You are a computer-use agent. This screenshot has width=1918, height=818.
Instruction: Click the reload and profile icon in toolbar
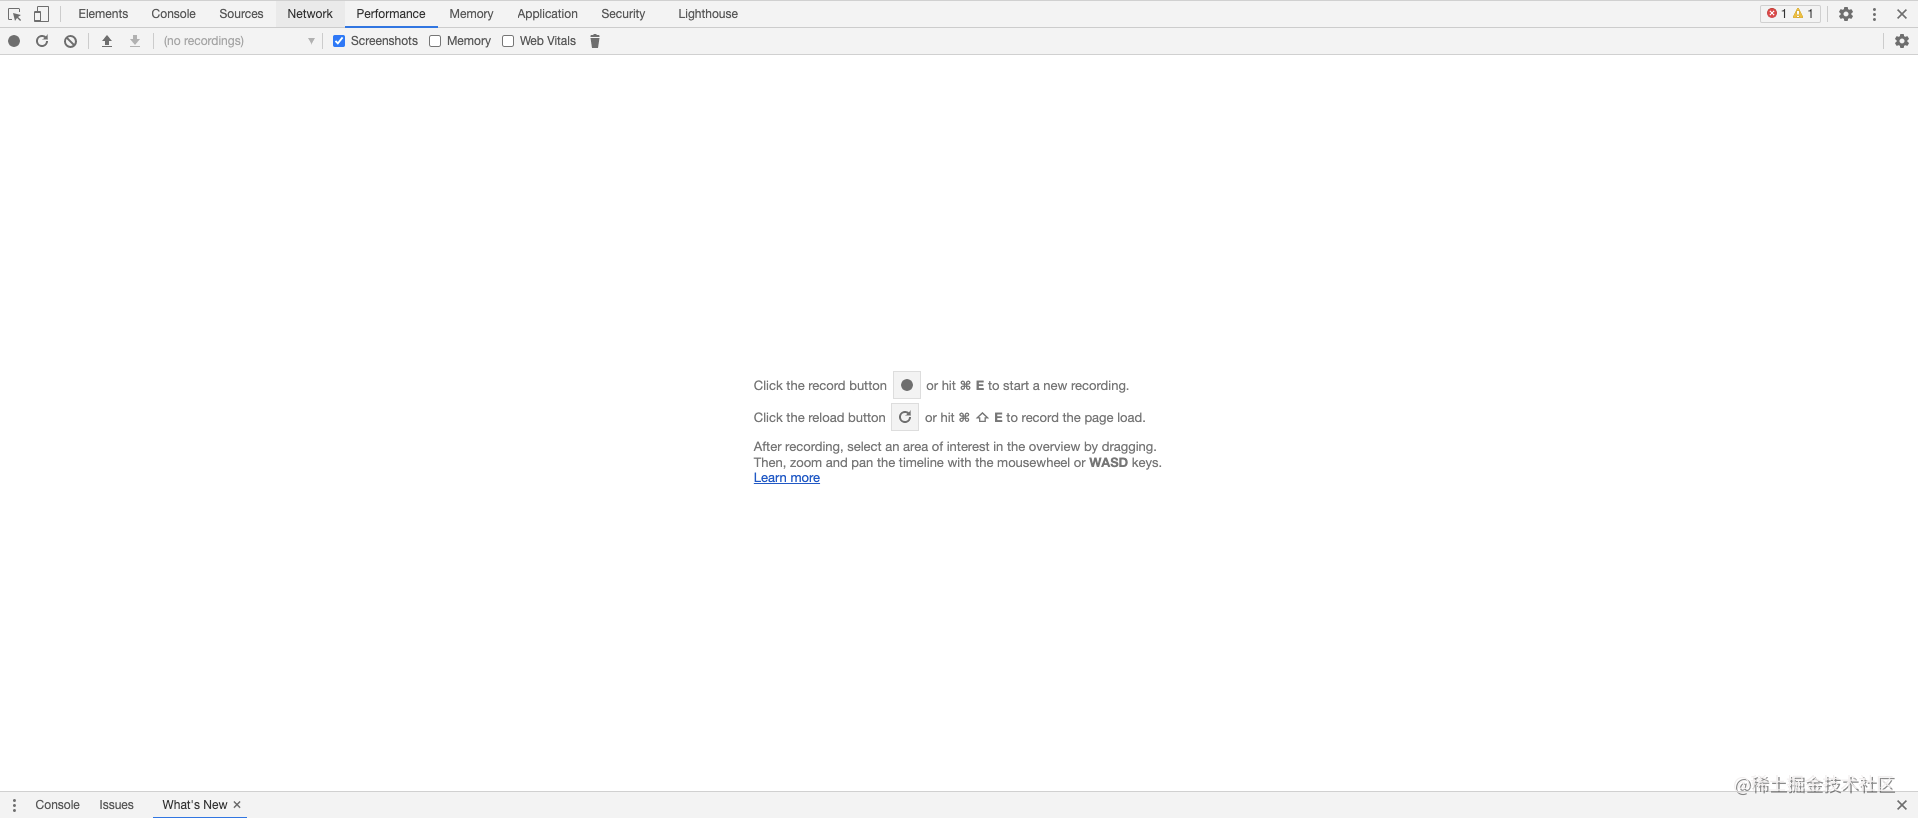tap(42, 41)
